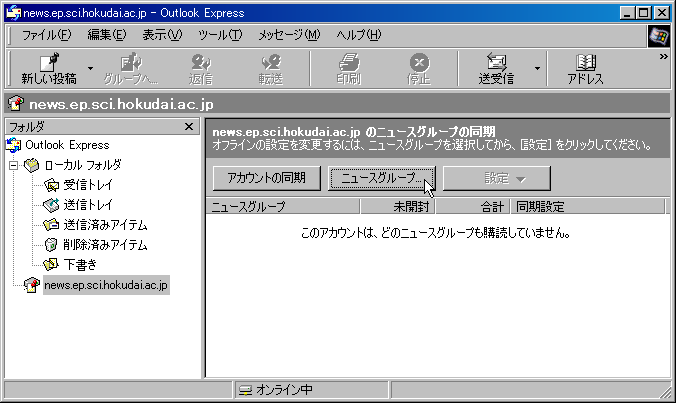This screenshot has width=676, height=403.
Task: Sort by the 合計 column header
Action: (x=473, y=207)
